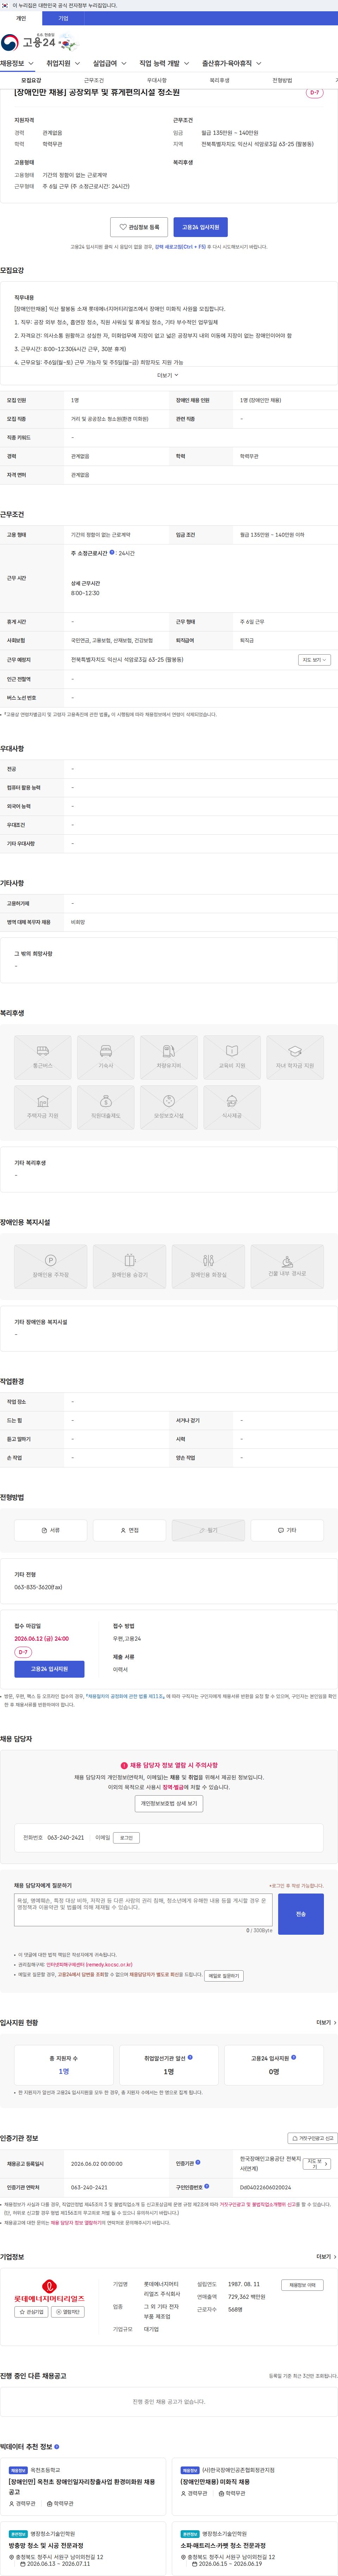Screen dimensions: 338x2576
Task: Expand the 채용정보 menu
Action: (x=17, y=63)
